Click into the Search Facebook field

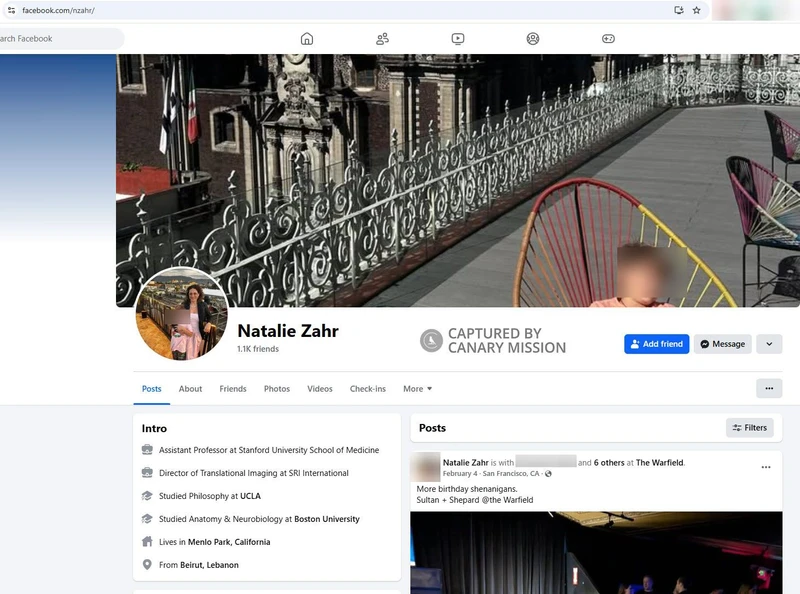pyautogui.click(x=60, y=39)
